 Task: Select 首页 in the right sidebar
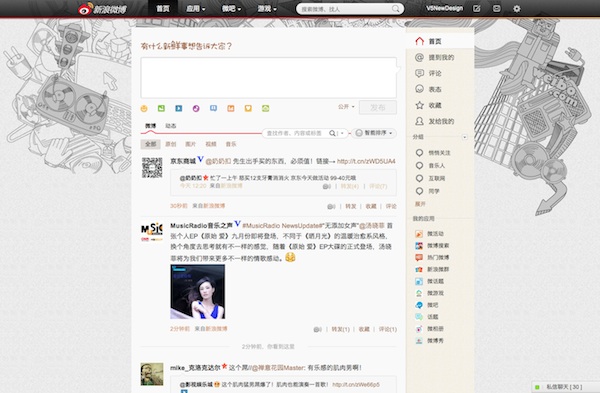point(440,41)
